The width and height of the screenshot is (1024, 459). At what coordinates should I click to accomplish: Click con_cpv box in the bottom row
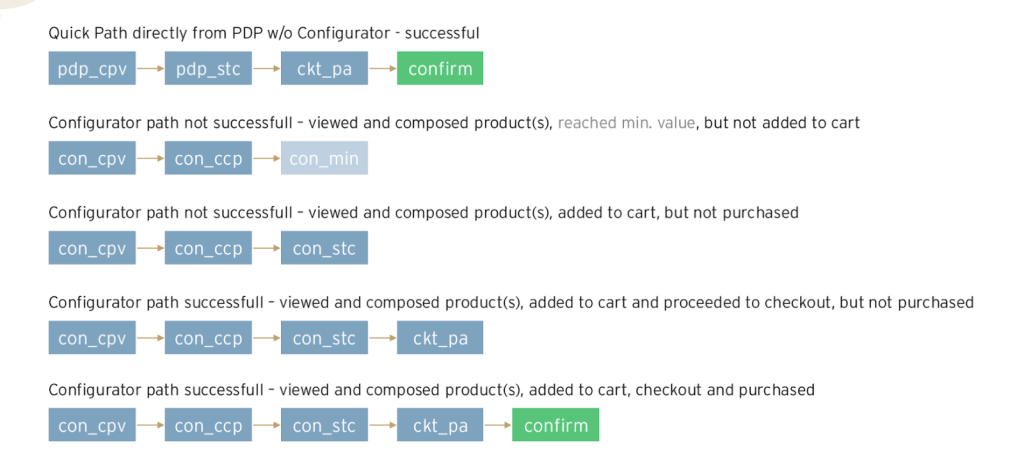(92, 425)
